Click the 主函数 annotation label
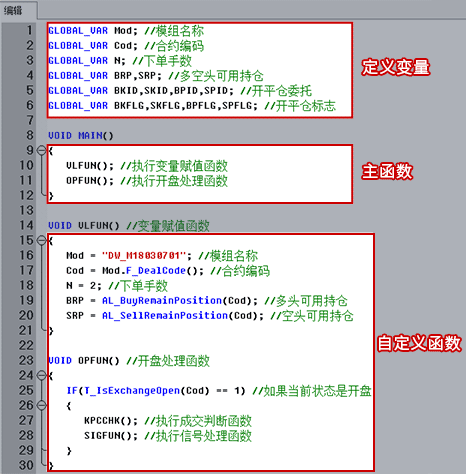 pyautogui.click(x=387, y=172)
